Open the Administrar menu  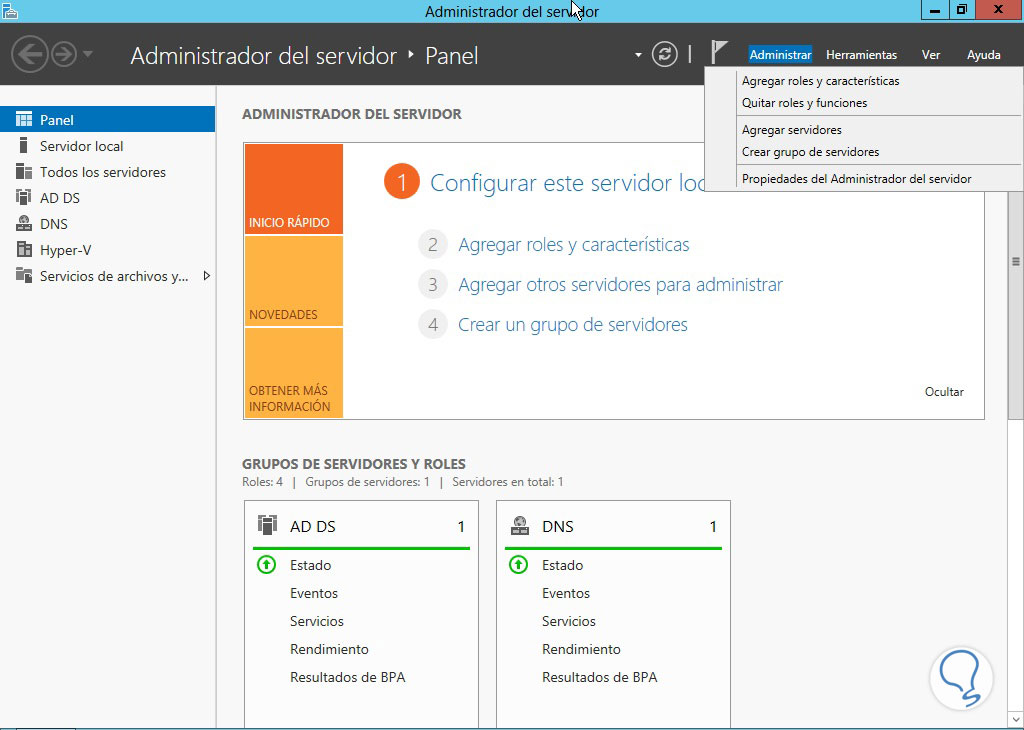[x=780, y=55]
